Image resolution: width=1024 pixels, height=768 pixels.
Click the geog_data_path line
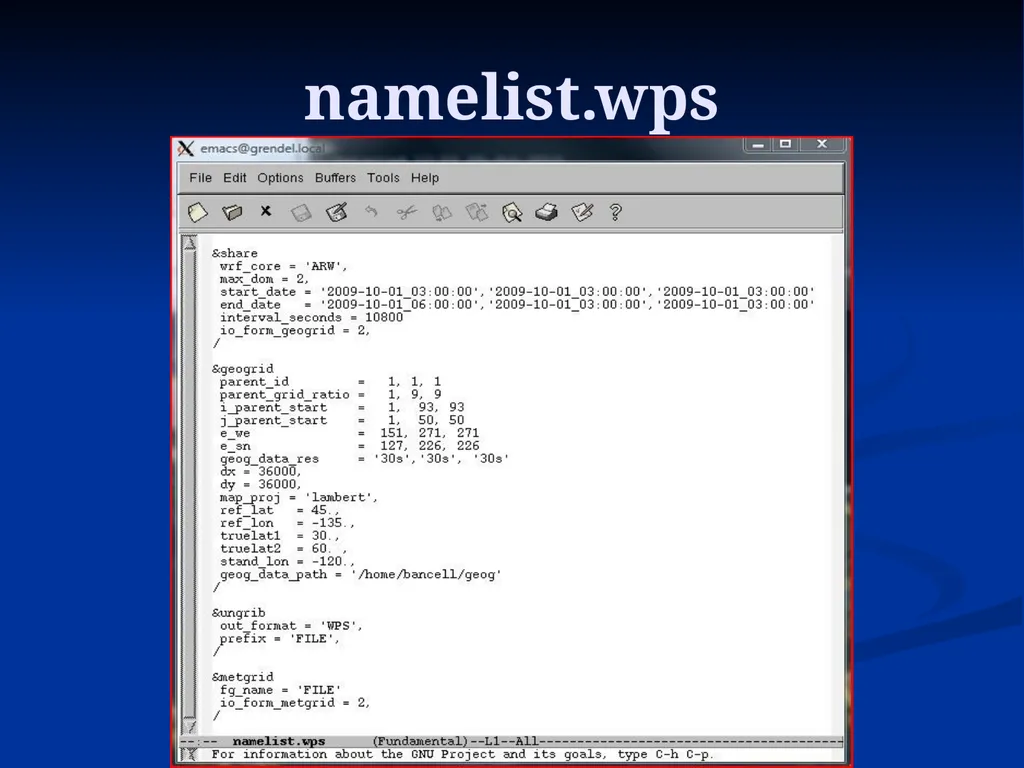(360, 575)
